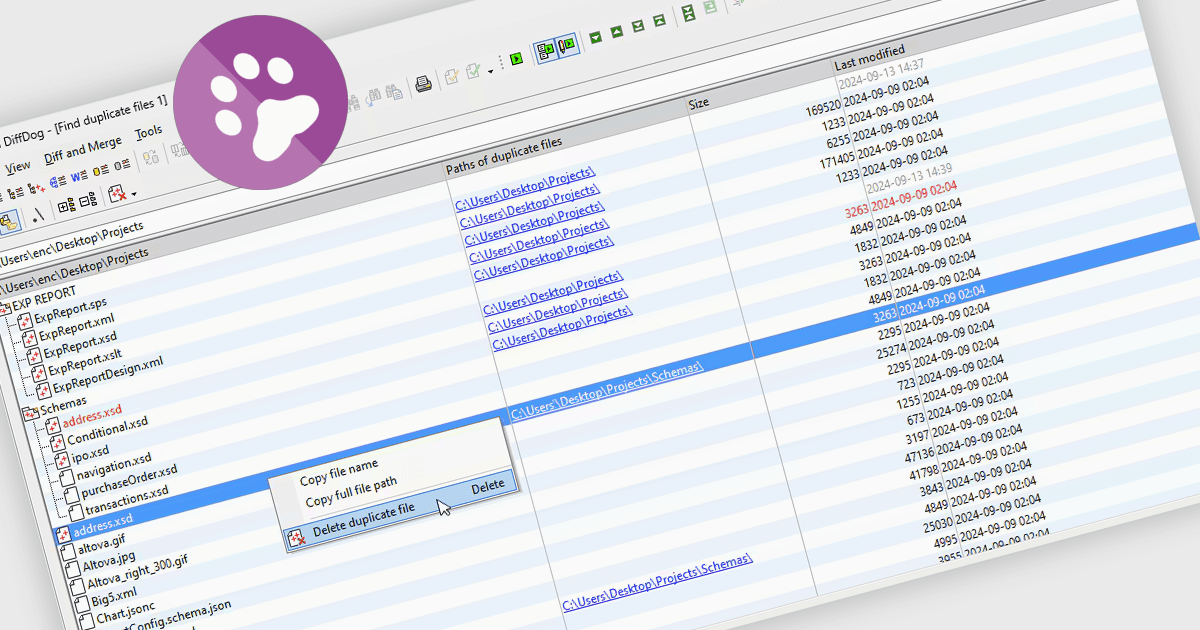Image resolution: width=1200 pixels, height=630 pixels.
Task: Click the Display current difference icon
Action: click(688, 13)
